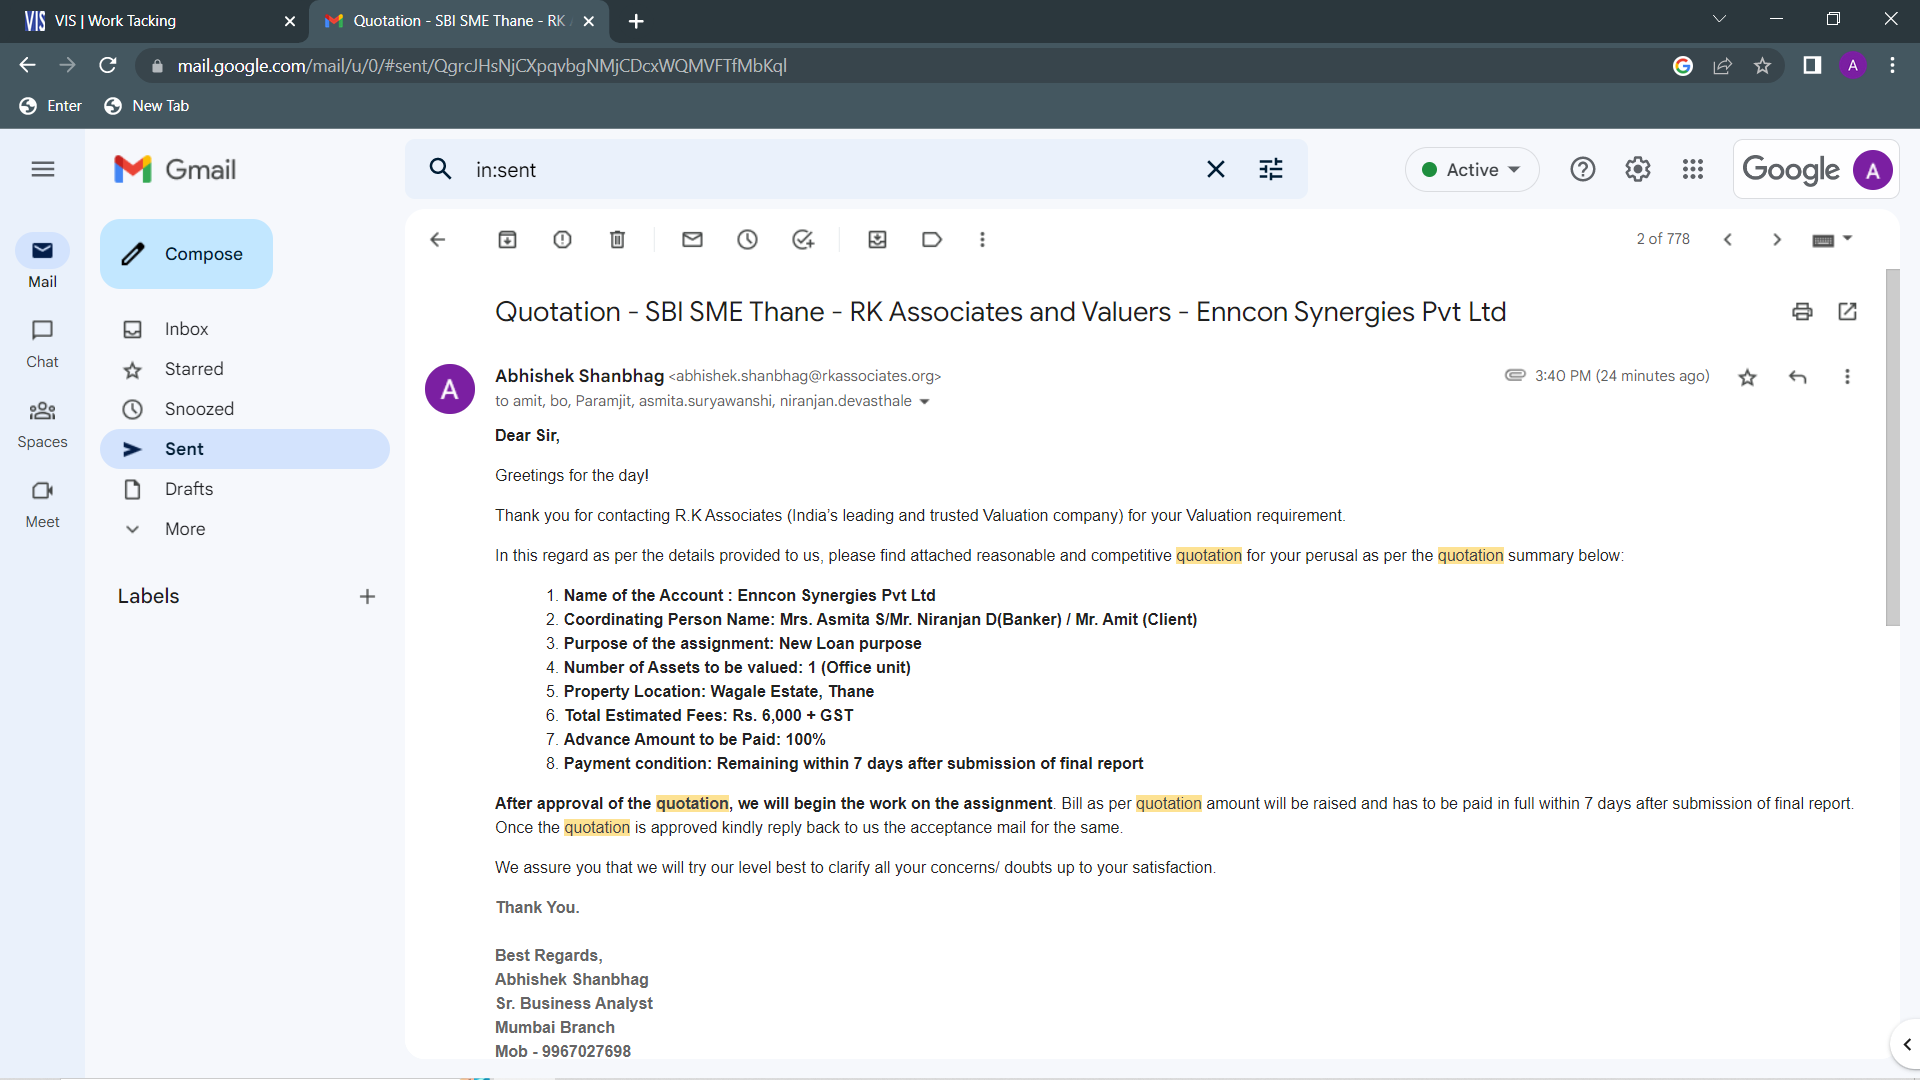
Task: Click inside the search mail field
Action: (830, 170)
